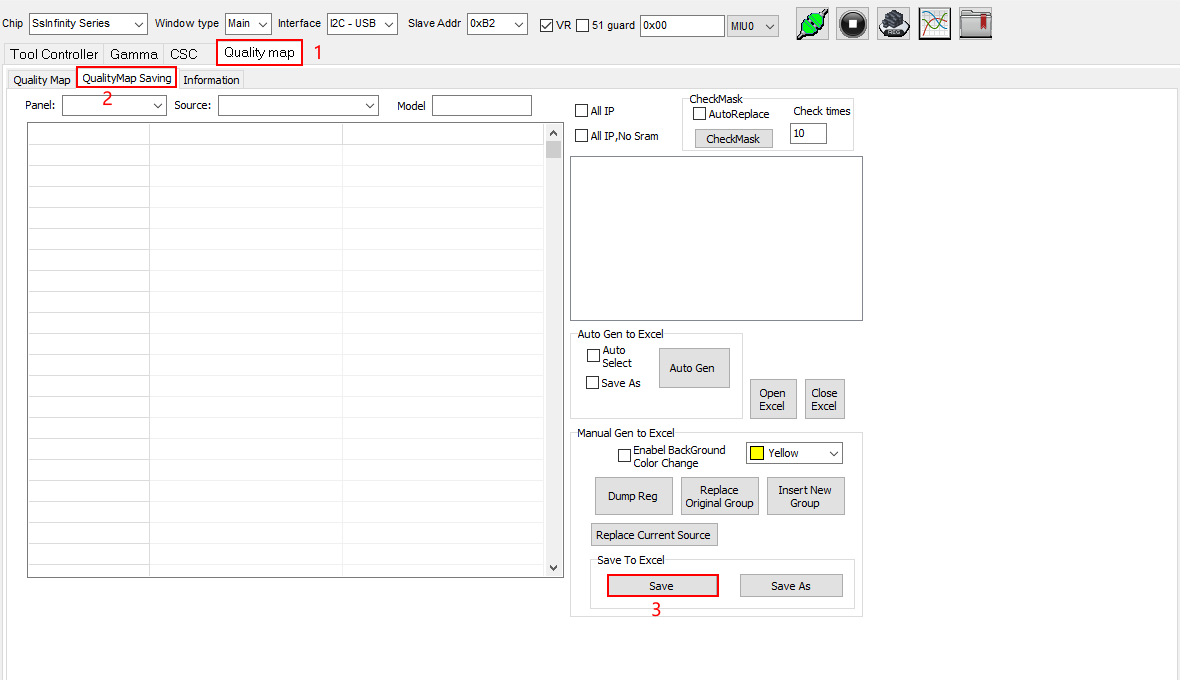This screenshot has height=680, width=1180.
Task: Switch to the Gamma tab
Action: point(134,54)
